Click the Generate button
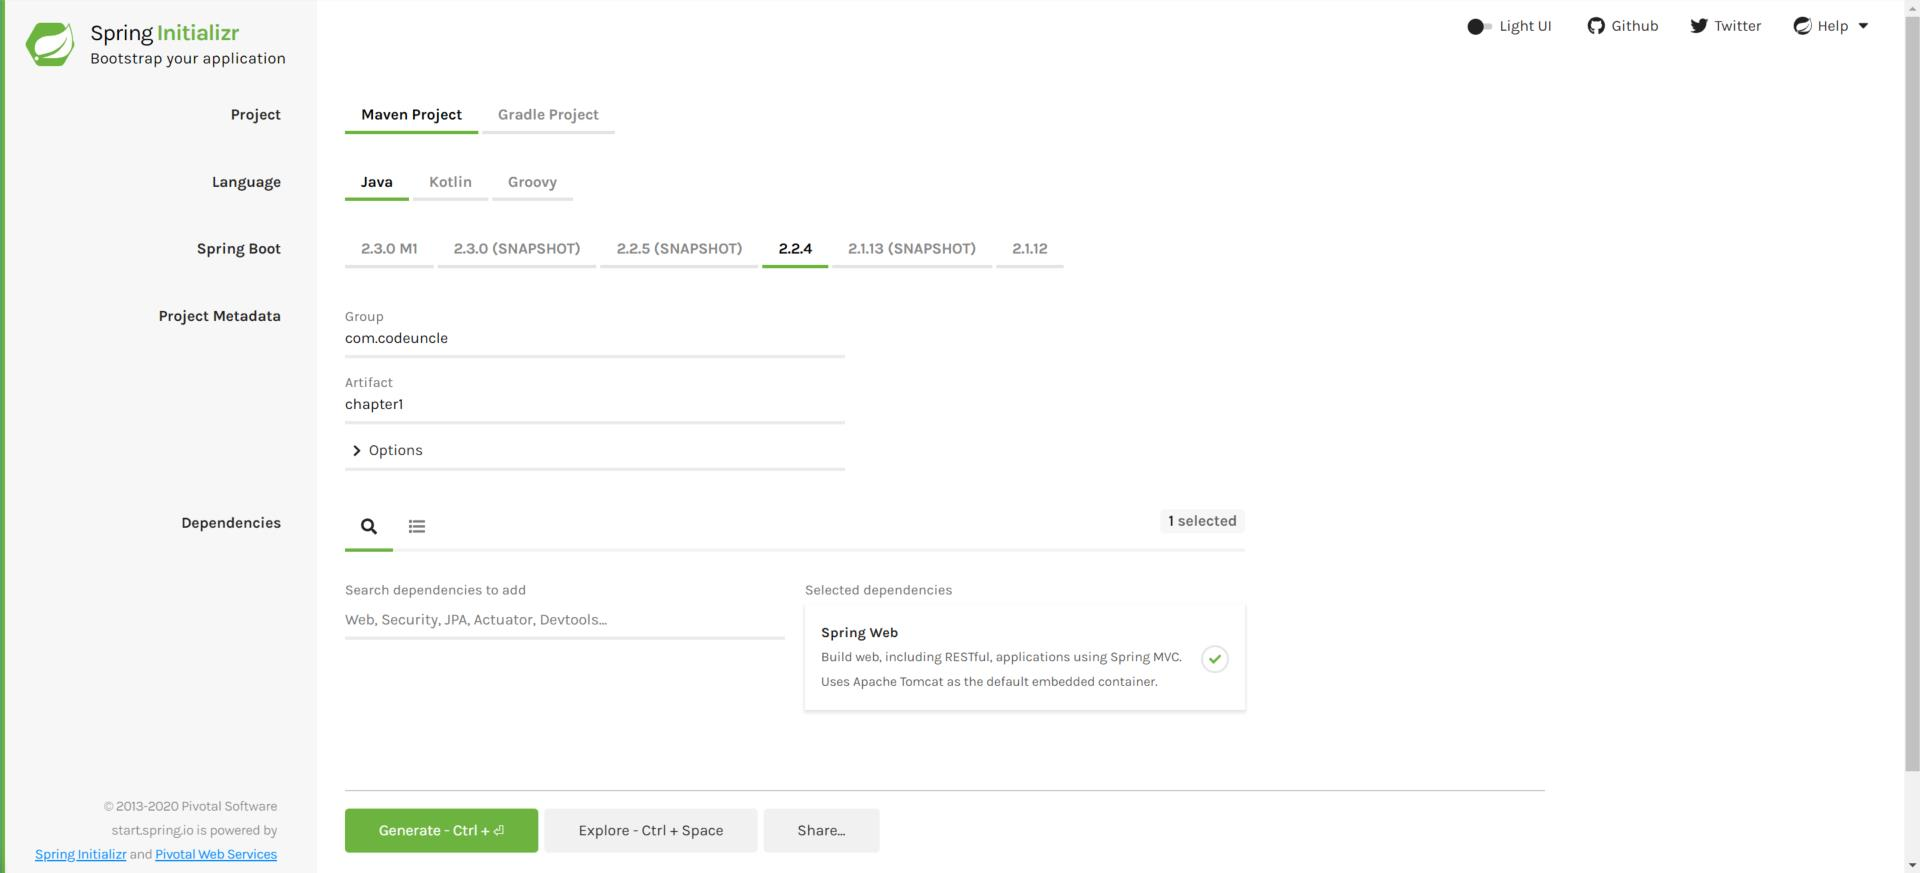The height and width of the screenshot is (873, 1920). point(441,831)
